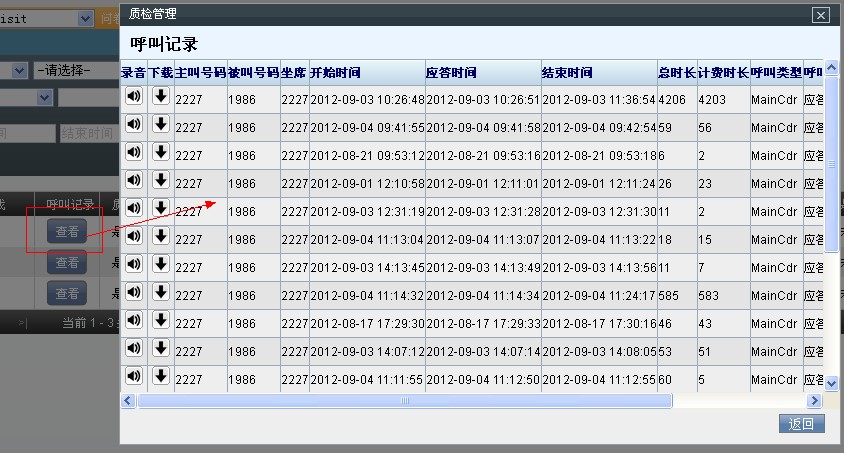Click horizontal scrollbar left arrow
844x453 pixels.
pos(128,401)
